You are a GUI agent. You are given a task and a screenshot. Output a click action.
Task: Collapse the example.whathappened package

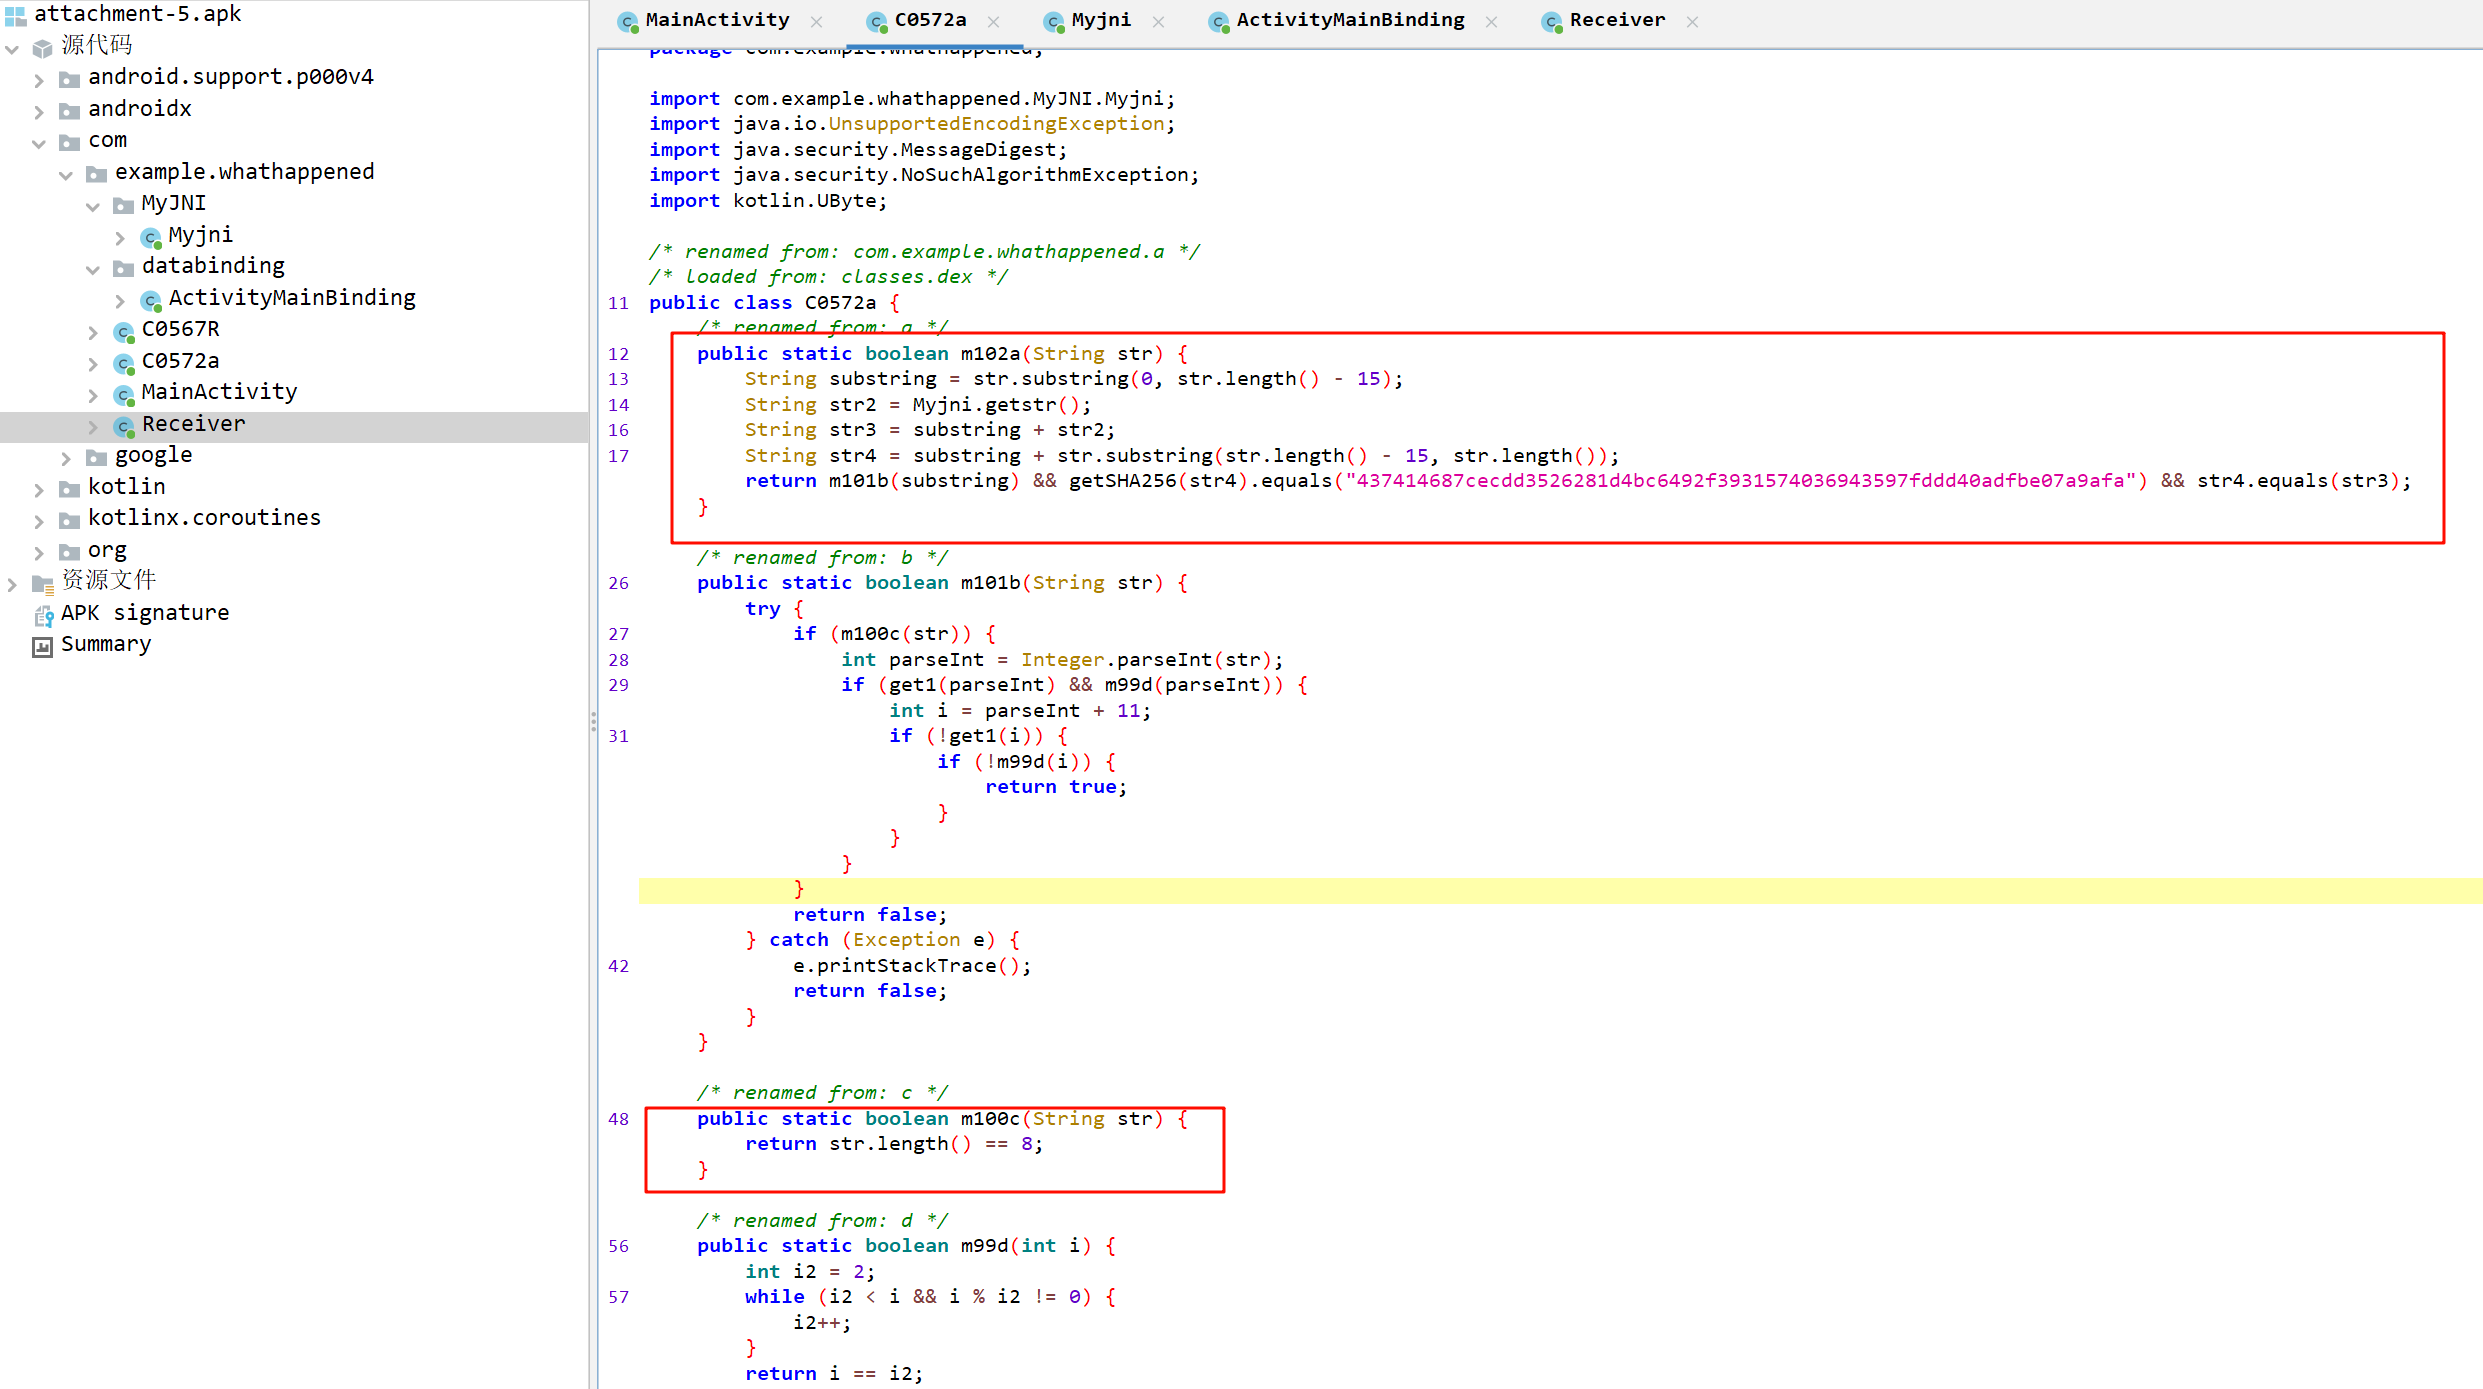pyautogui.click(x=66, y=175)
